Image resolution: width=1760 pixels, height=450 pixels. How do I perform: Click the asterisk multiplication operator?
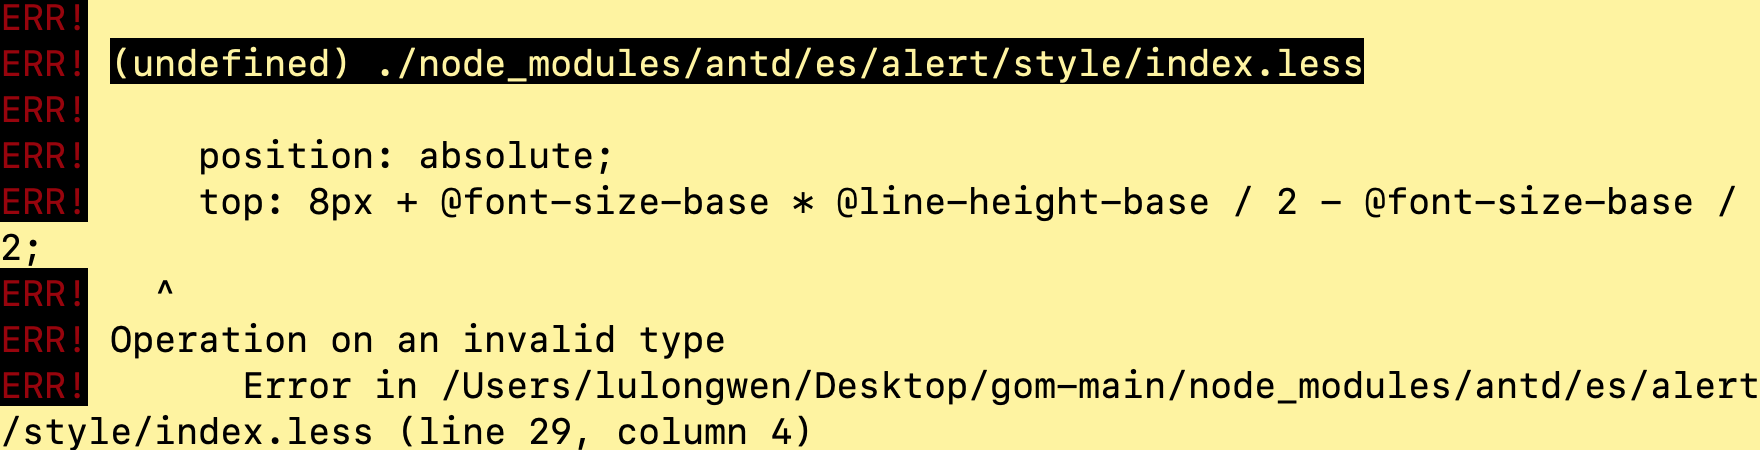pyautogui.click(x=803, y=202)
